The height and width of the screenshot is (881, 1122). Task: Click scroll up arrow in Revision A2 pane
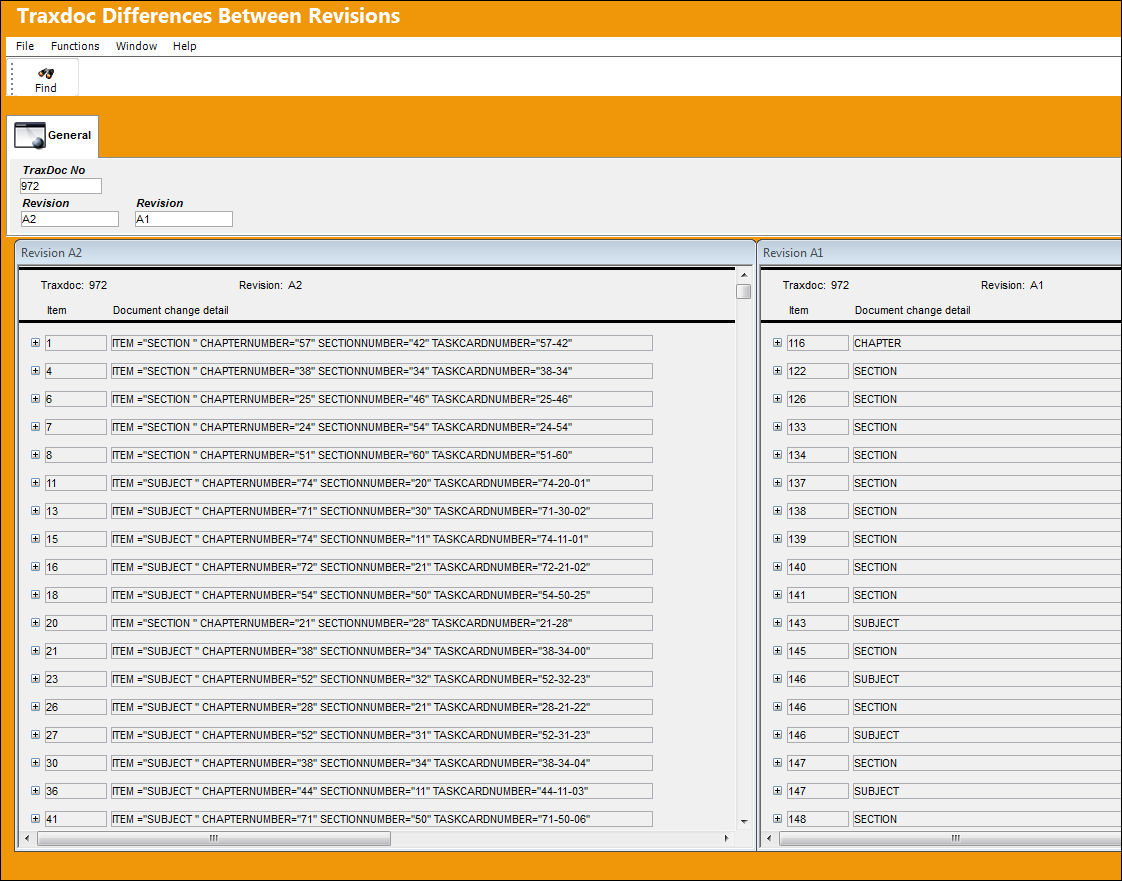(x=743, y=275)
